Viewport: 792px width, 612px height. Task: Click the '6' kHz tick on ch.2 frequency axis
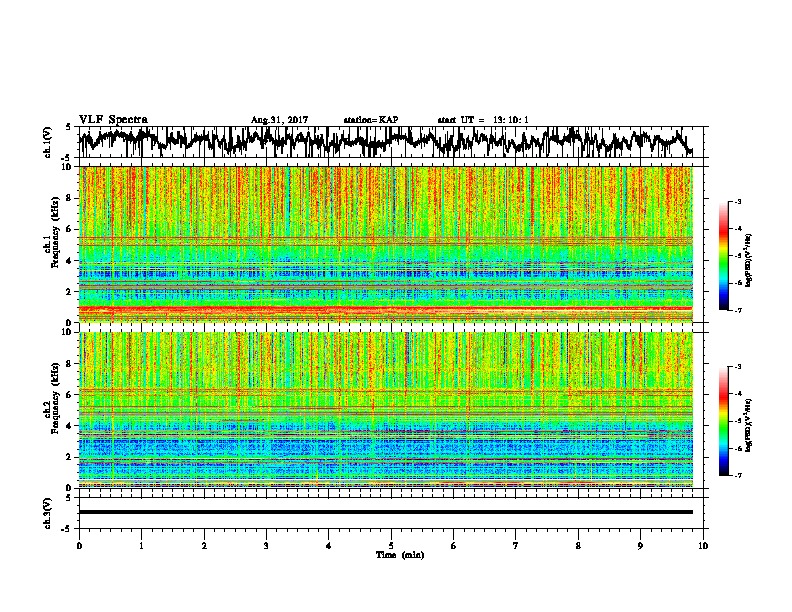point(70,395)
